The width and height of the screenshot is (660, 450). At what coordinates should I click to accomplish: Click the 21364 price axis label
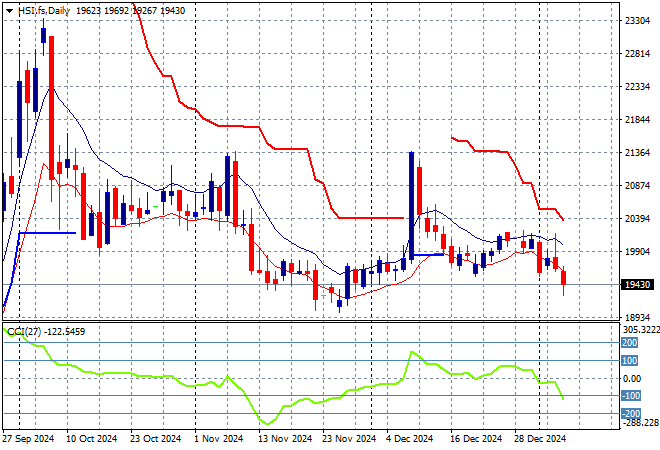[638, 153]
